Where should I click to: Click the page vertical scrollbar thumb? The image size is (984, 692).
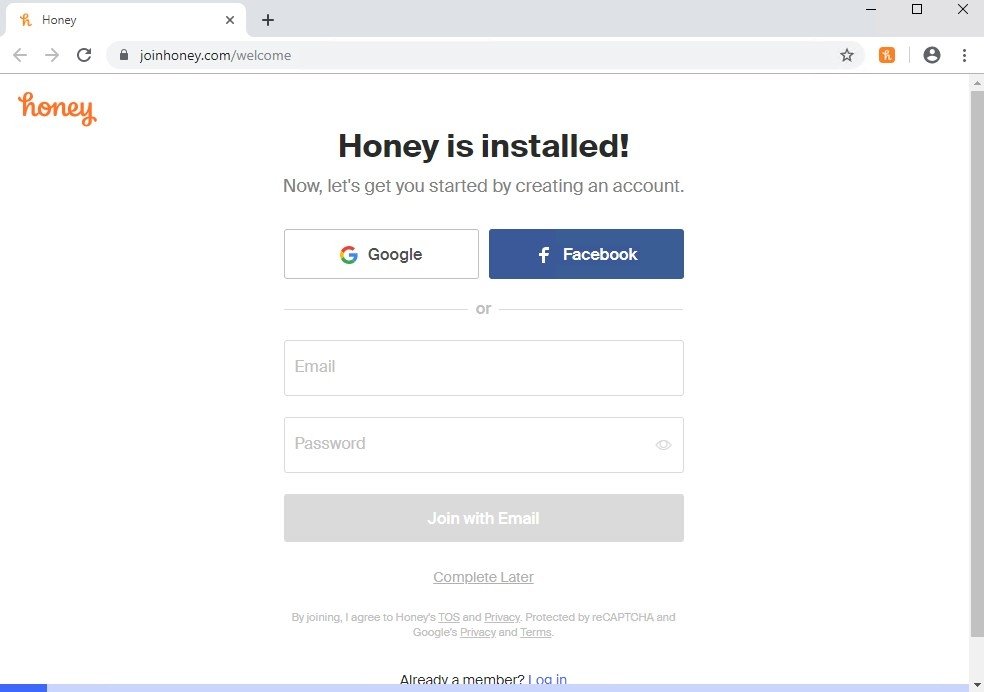tap(977, 364)
